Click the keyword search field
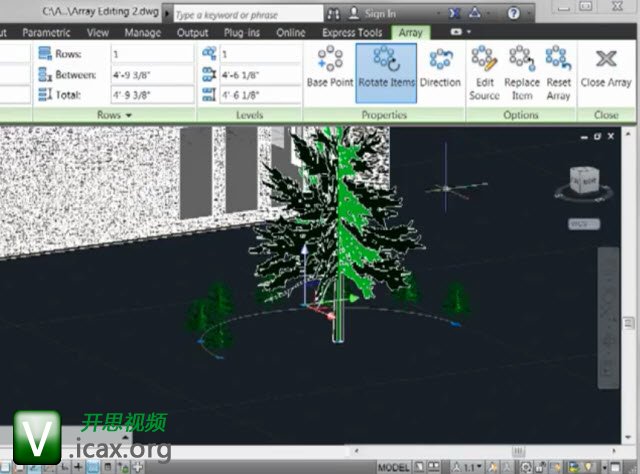Viewport: 640px width, 474px height. click(248, 14)
